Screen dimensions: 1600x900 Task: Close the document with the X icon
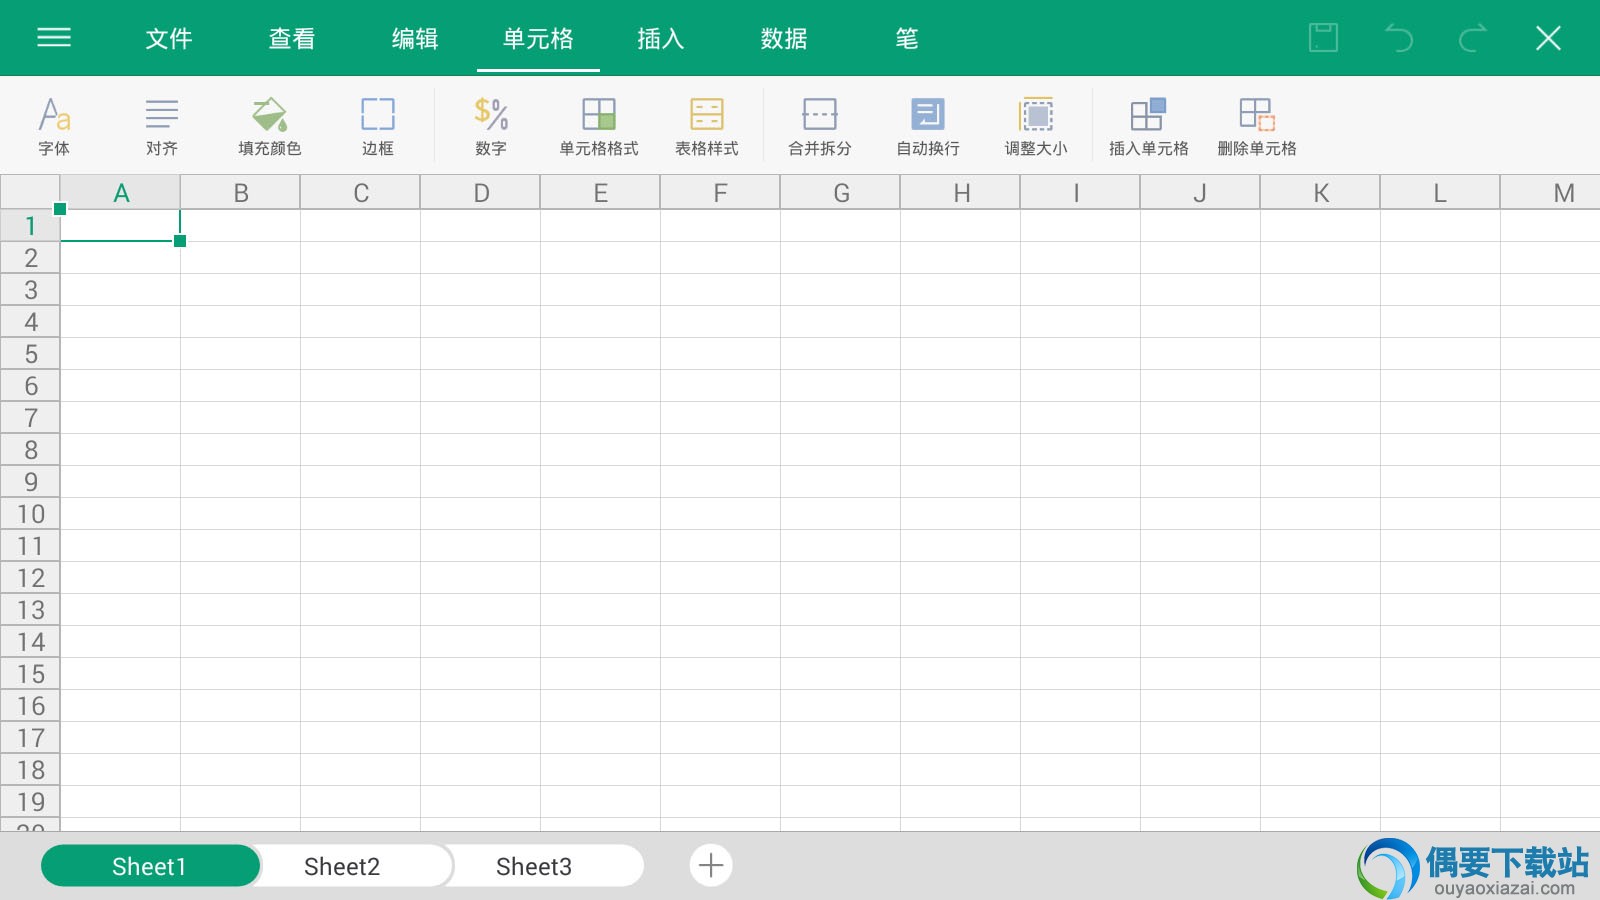(x=1548, y=38)
